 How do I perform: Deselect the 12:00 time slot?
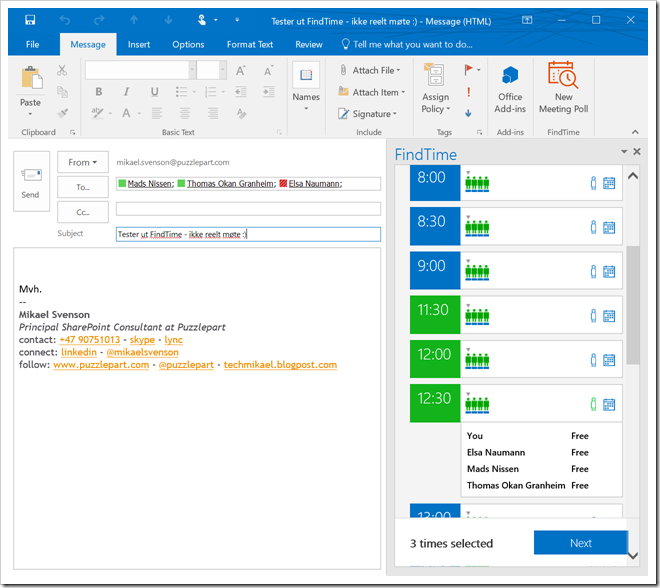click(x=435, y=359)
